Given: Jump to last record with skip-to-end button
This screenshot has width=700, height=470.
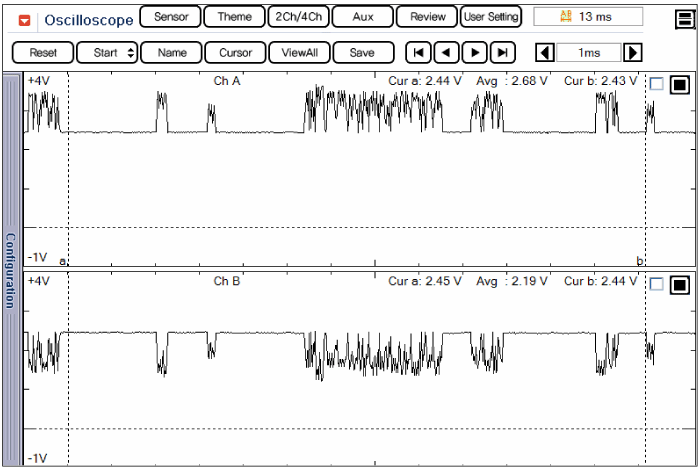Looking at the screenshot, I should tap(503, 53).
